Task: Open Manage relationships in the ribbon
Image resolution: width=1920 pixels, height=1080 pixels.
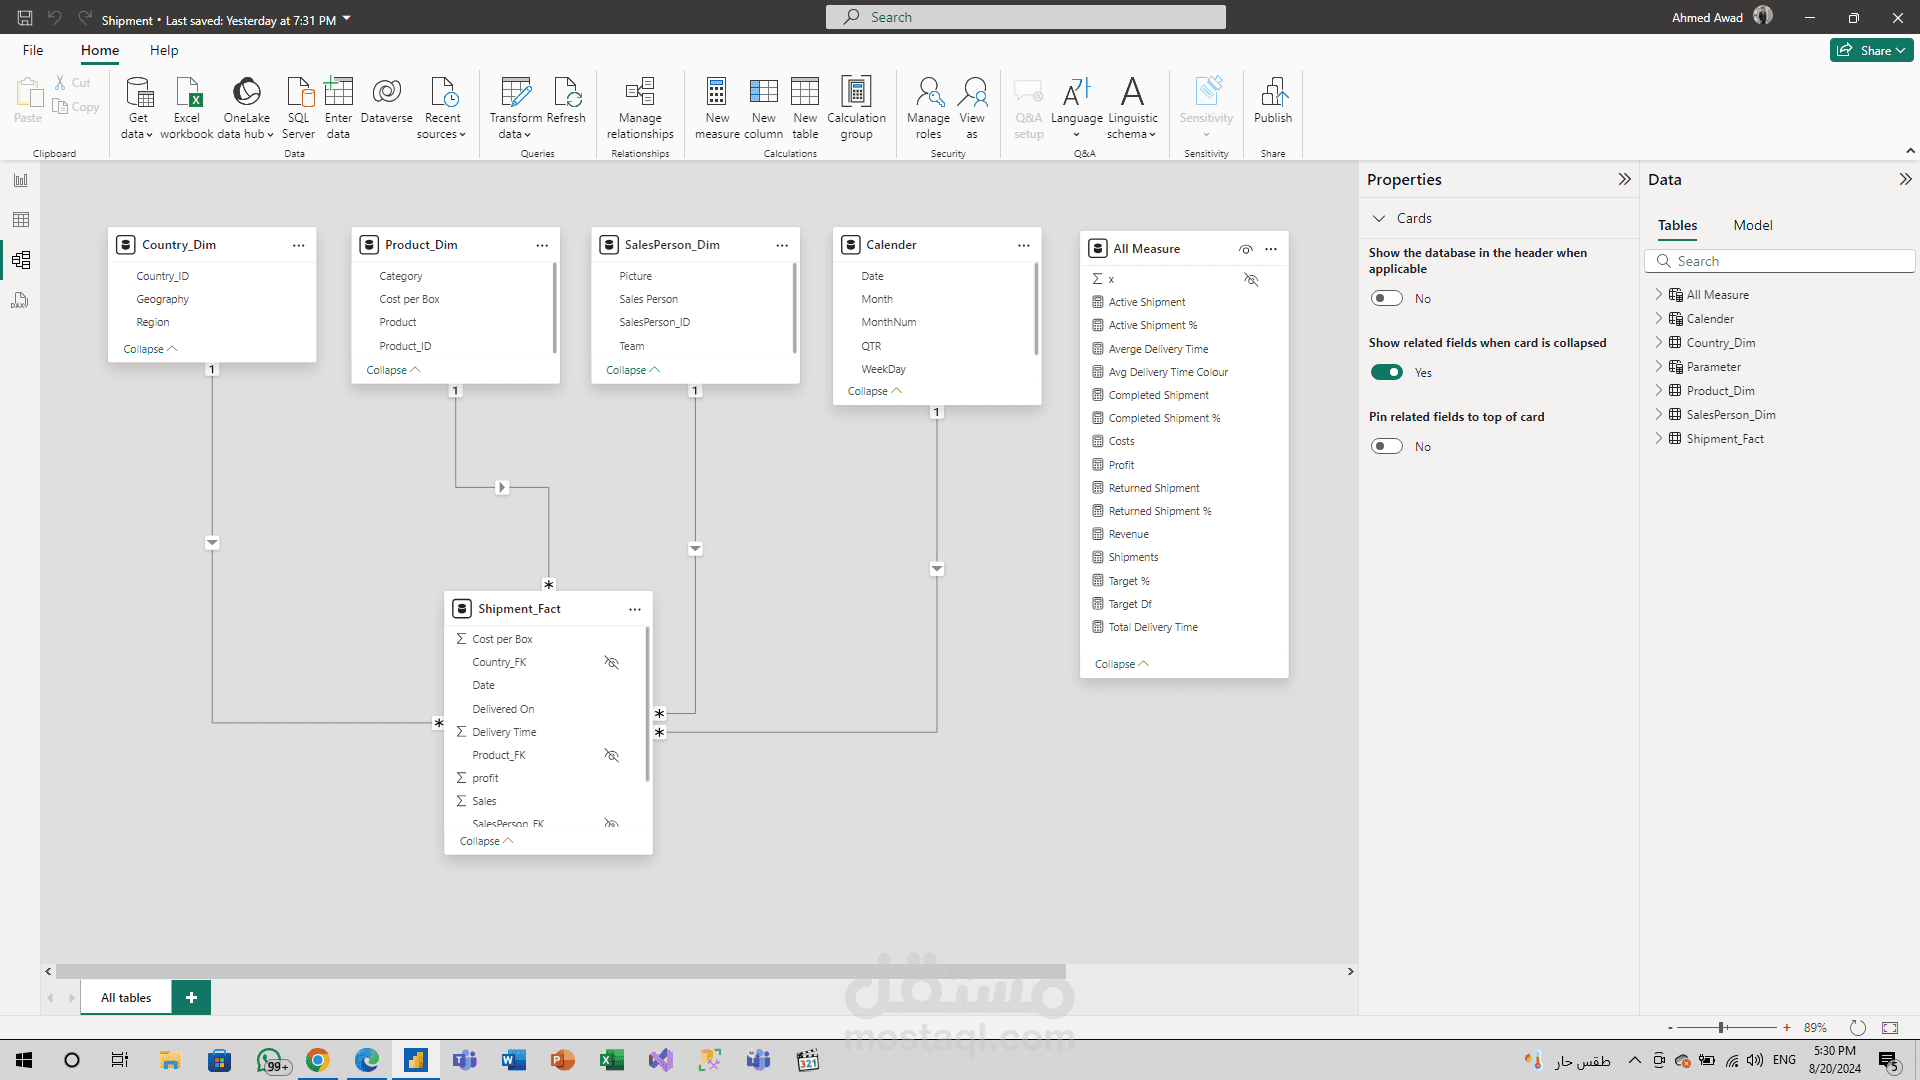Action: [x=640, y=107]
